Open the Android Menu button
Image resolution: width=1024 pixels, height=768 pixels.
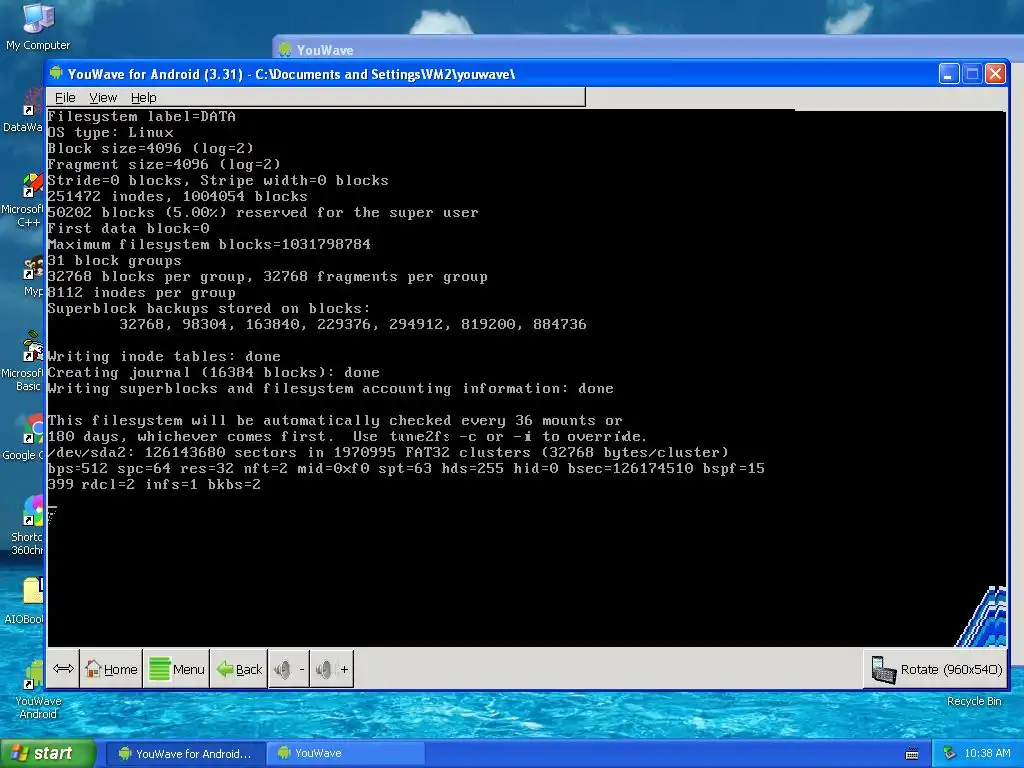tap(176, 669)
